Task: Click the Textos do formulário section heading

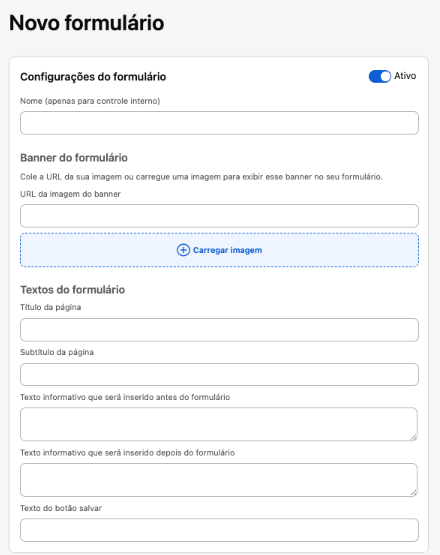Action: tap(73, 290)
